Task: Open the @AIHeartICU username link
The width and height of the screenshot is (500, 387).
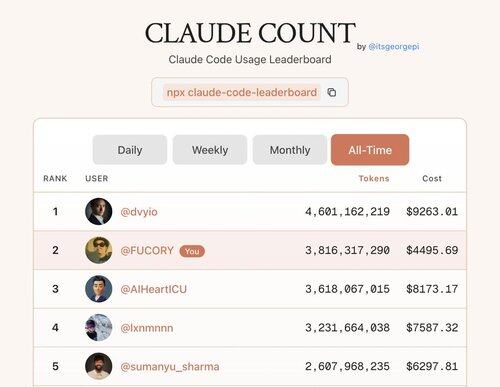Action: 153,289
